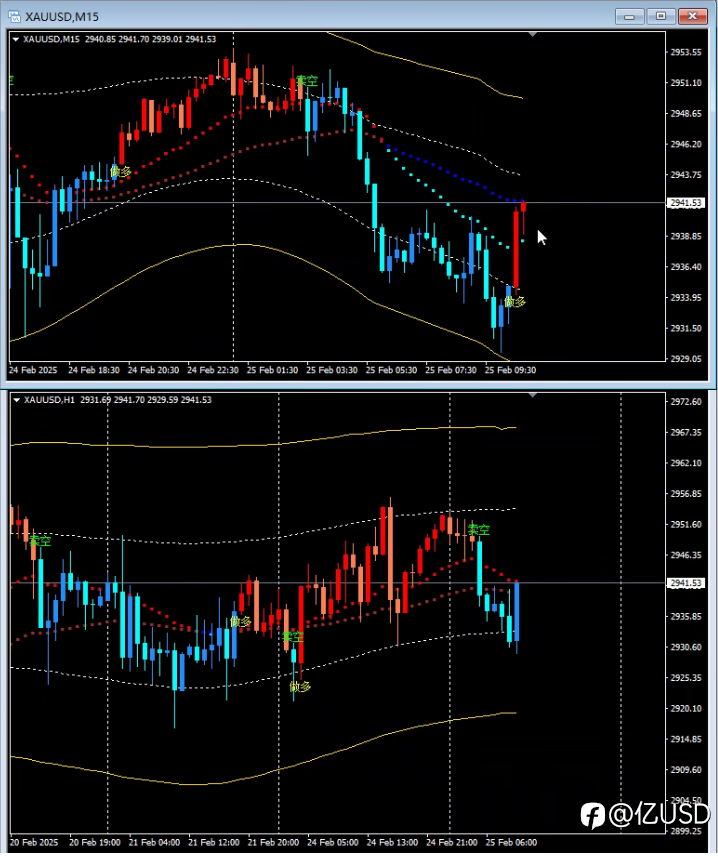Click price level 2930.60 on H1 axis
This screenshot has height=859, width=718.
tap(686, 647)
